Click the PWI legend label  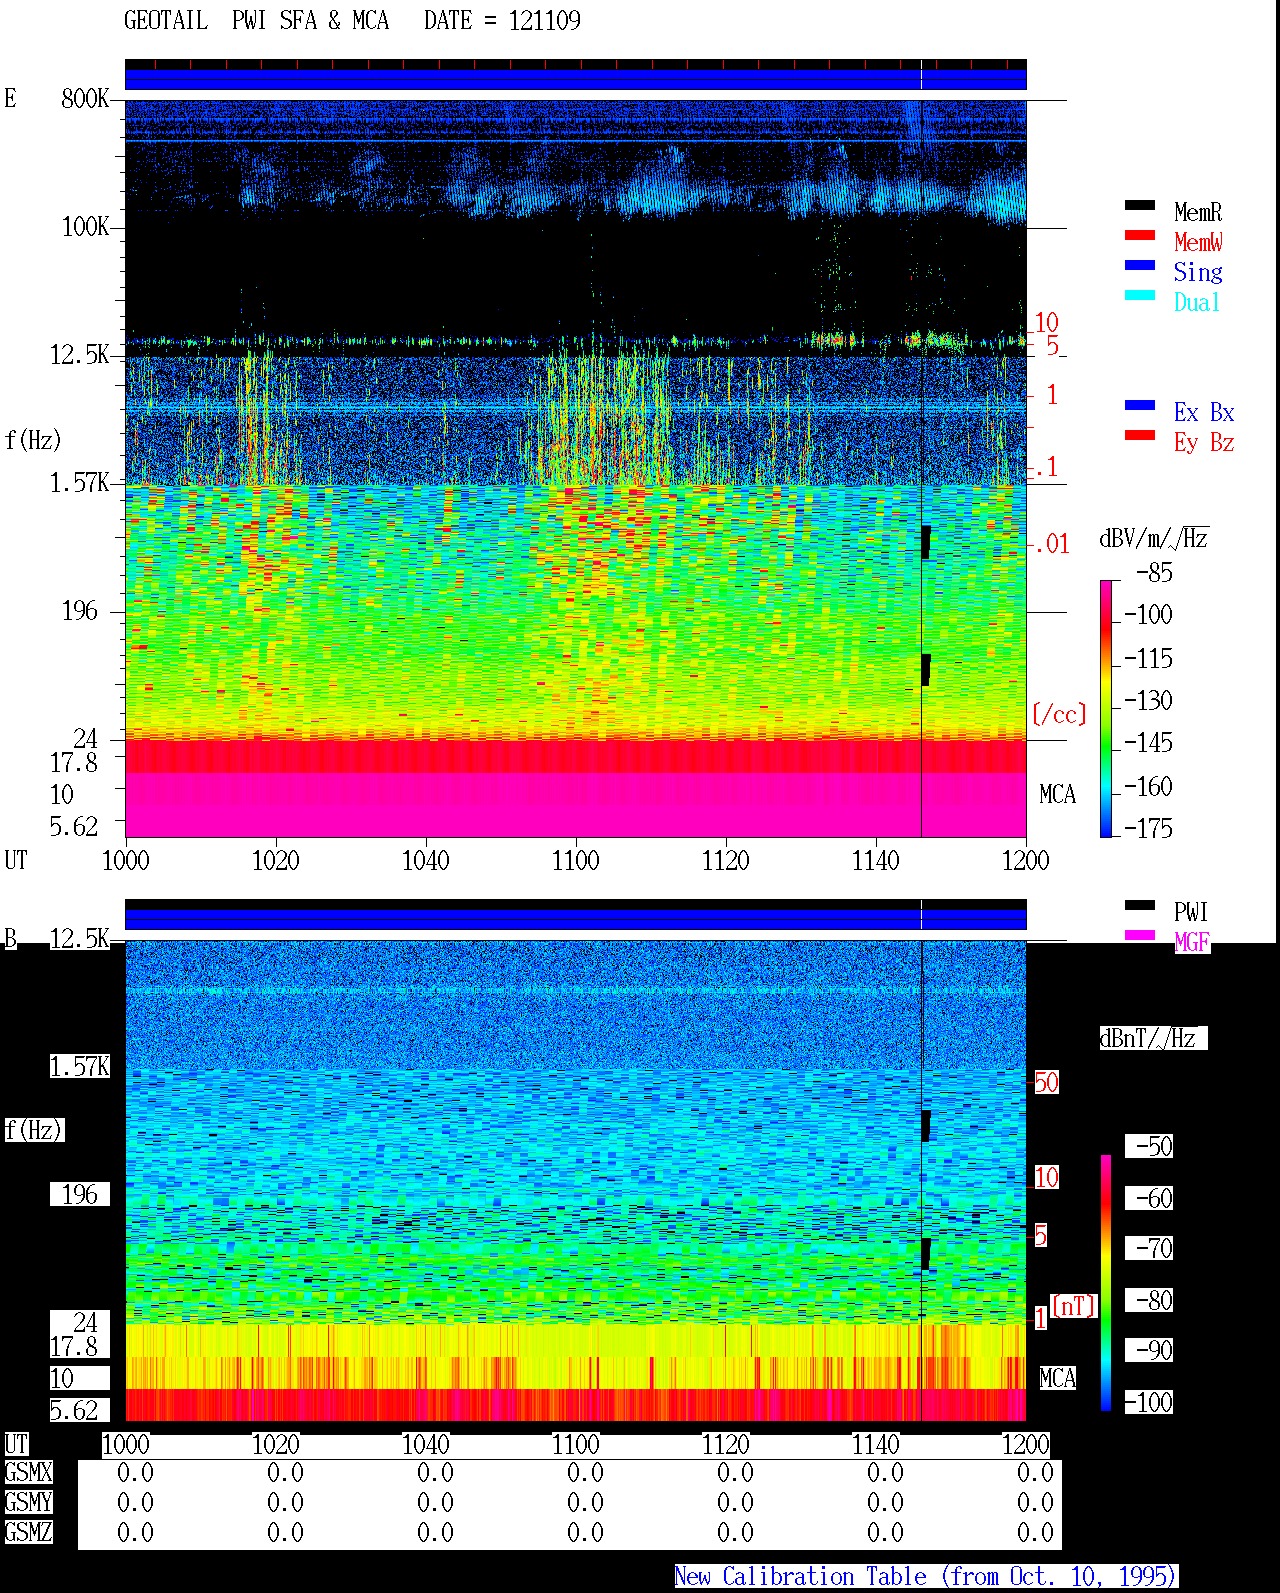click(1191, 912)
